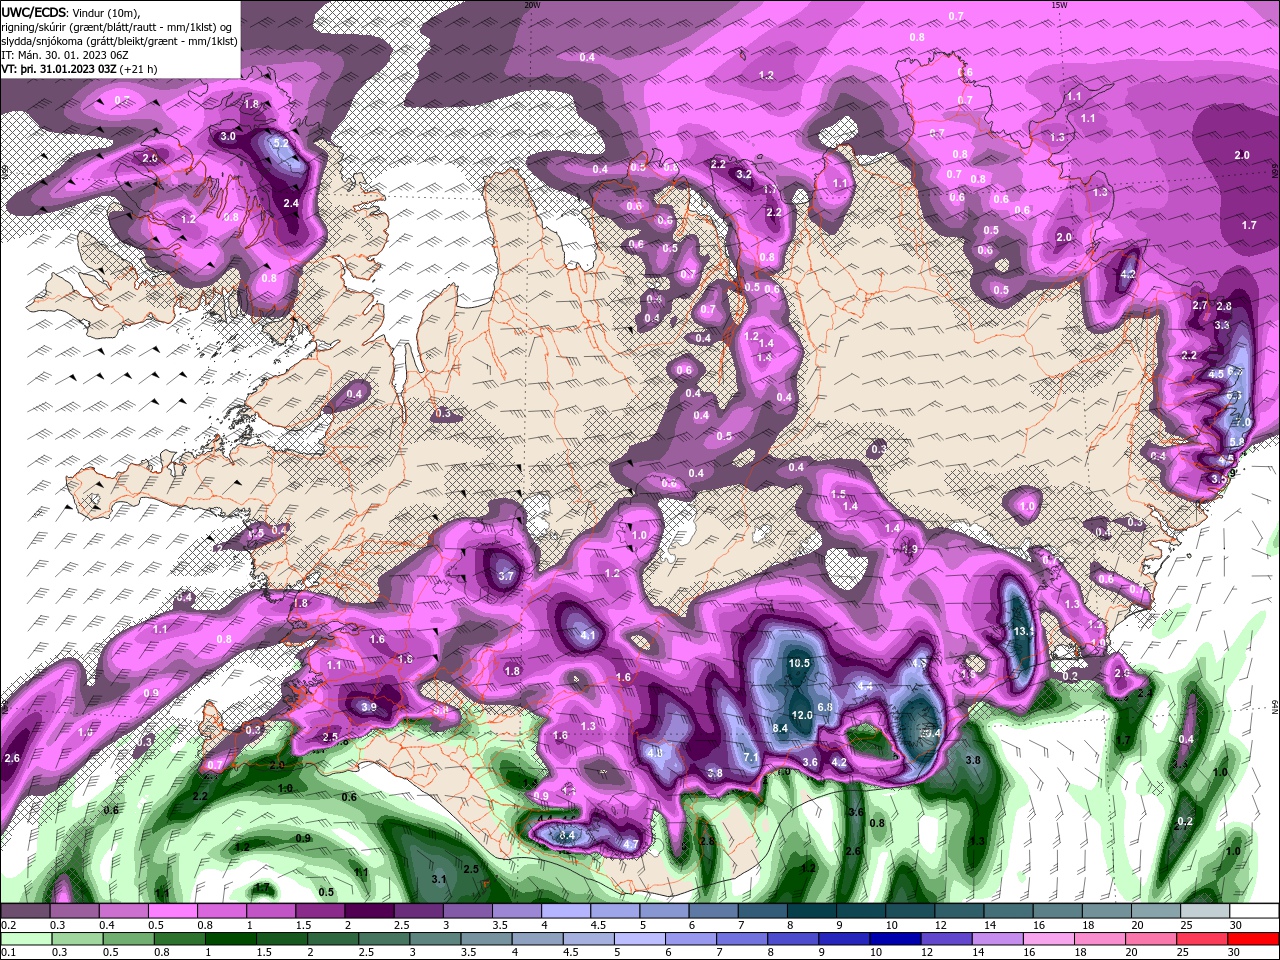Click the 6.8 value label
This screenshot has width=1280, height=960.
pos(825,707)
